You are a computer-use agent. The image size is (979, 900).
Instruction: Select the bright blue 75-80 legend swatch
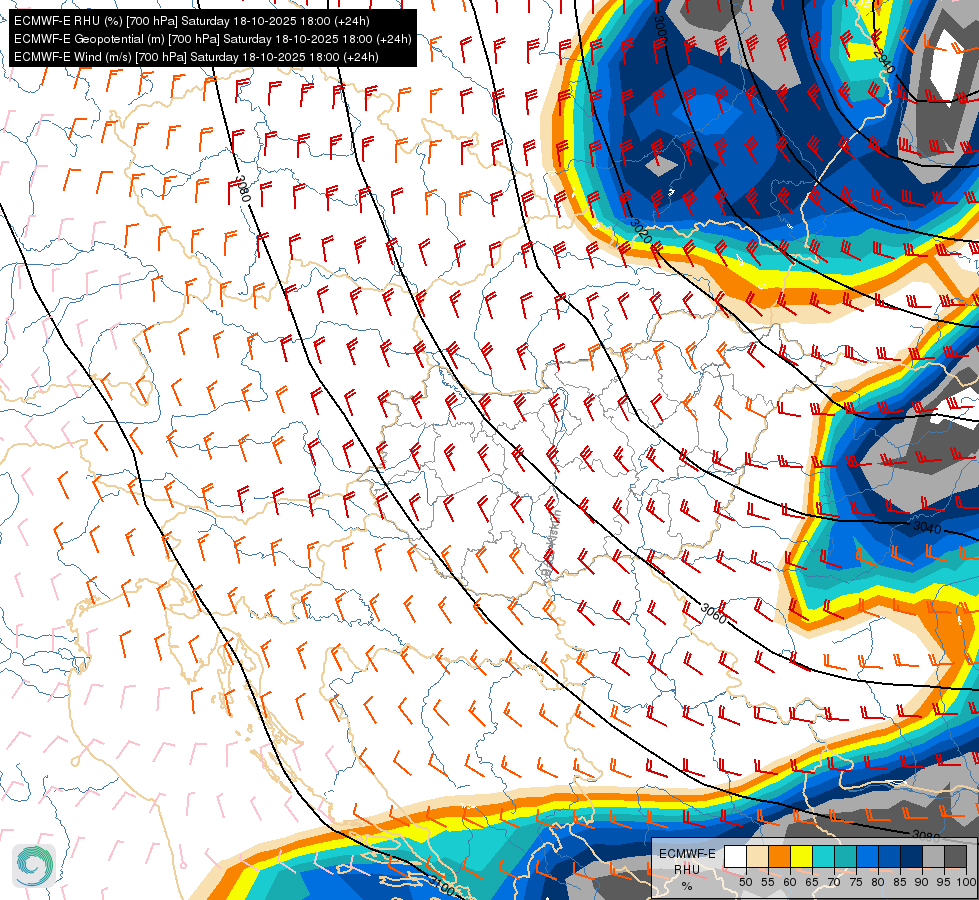point(868,856)
